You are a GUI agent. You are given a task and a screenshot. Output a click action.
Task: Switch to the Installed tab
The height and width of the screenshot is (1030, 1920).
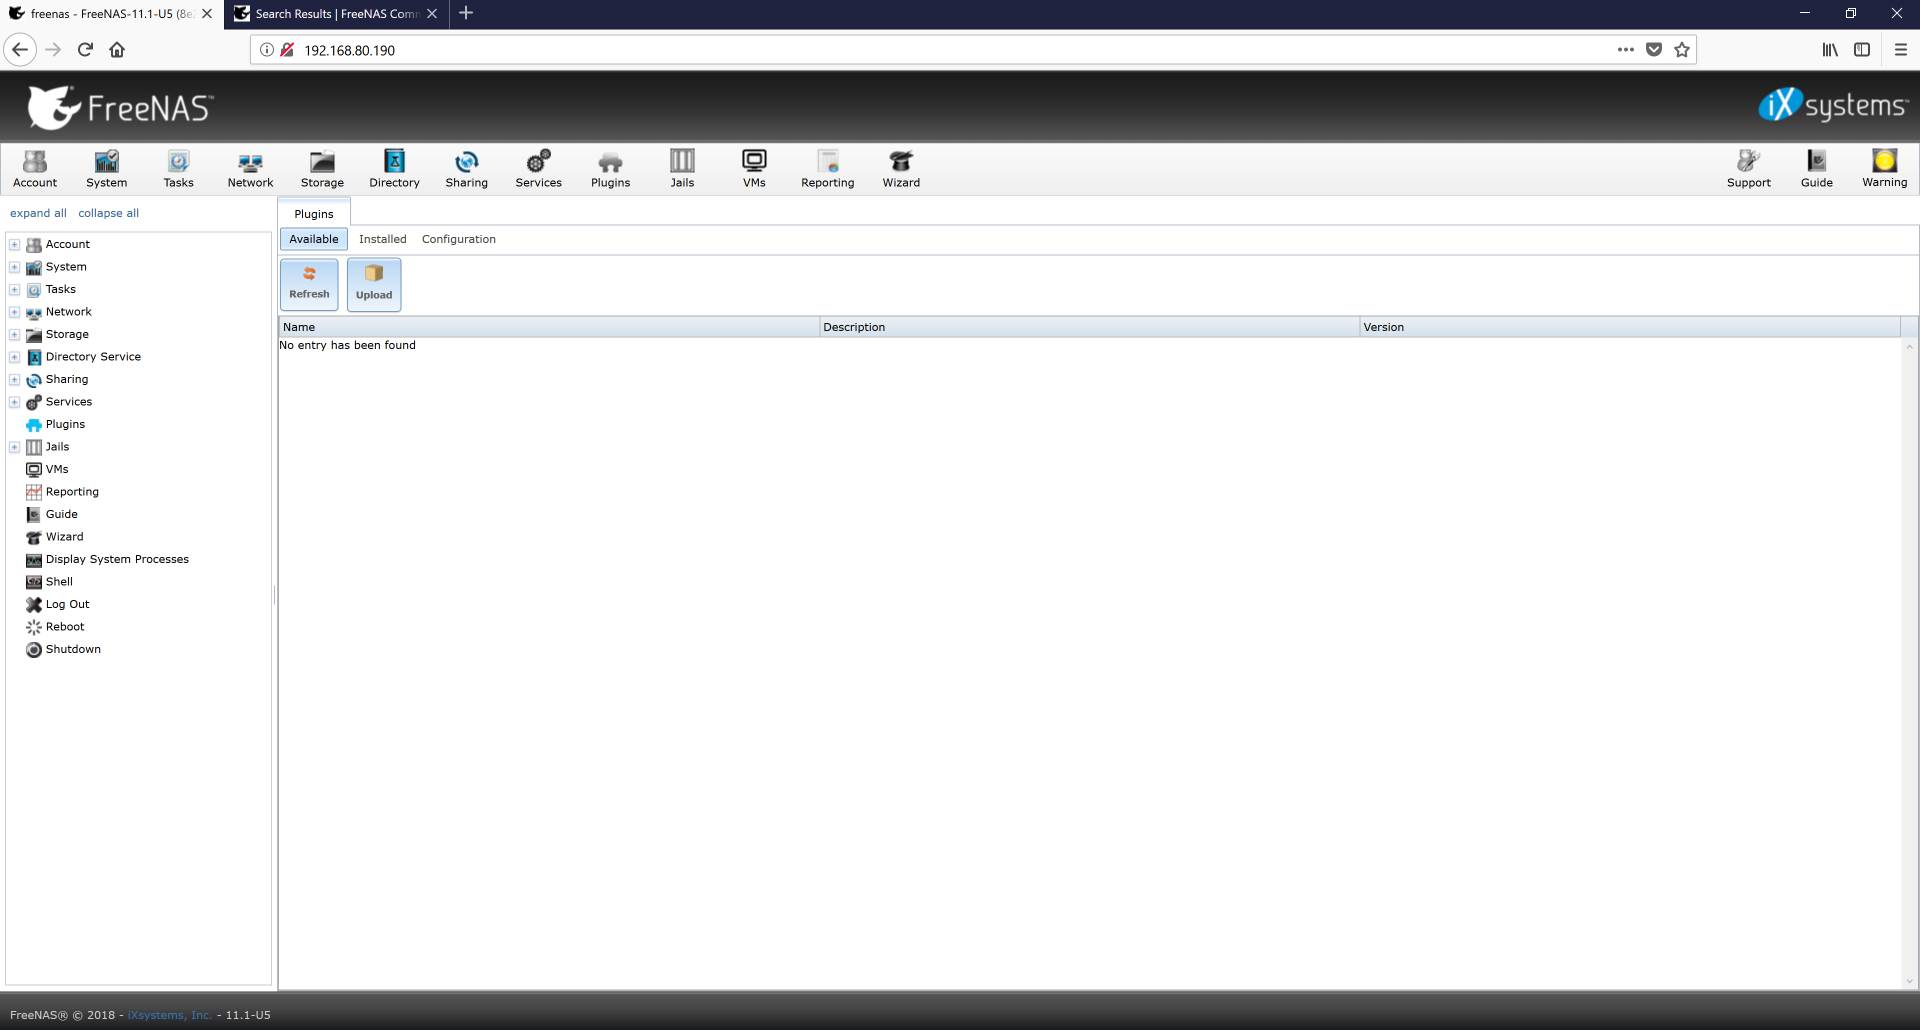(383, 239)
